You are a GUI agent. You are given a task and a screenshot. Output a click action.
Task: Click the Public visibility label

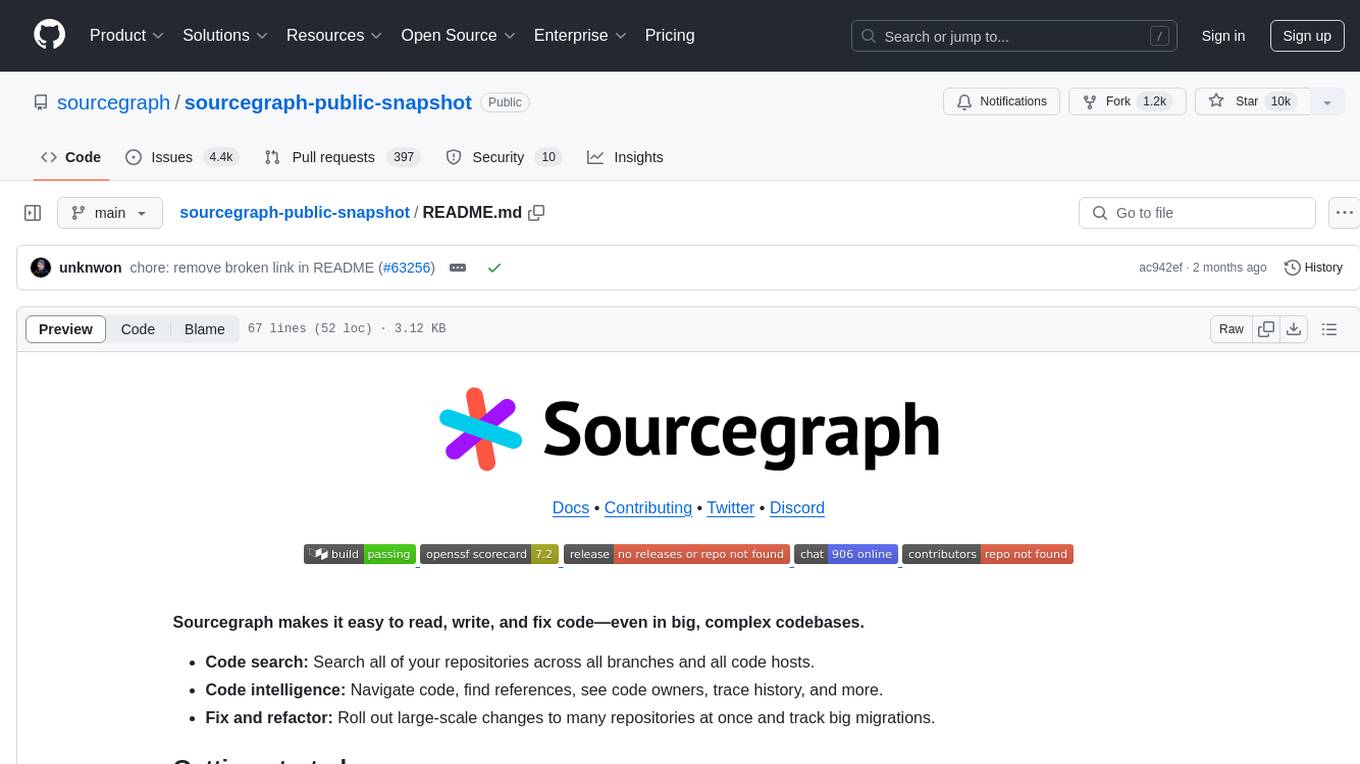(505, 102)
